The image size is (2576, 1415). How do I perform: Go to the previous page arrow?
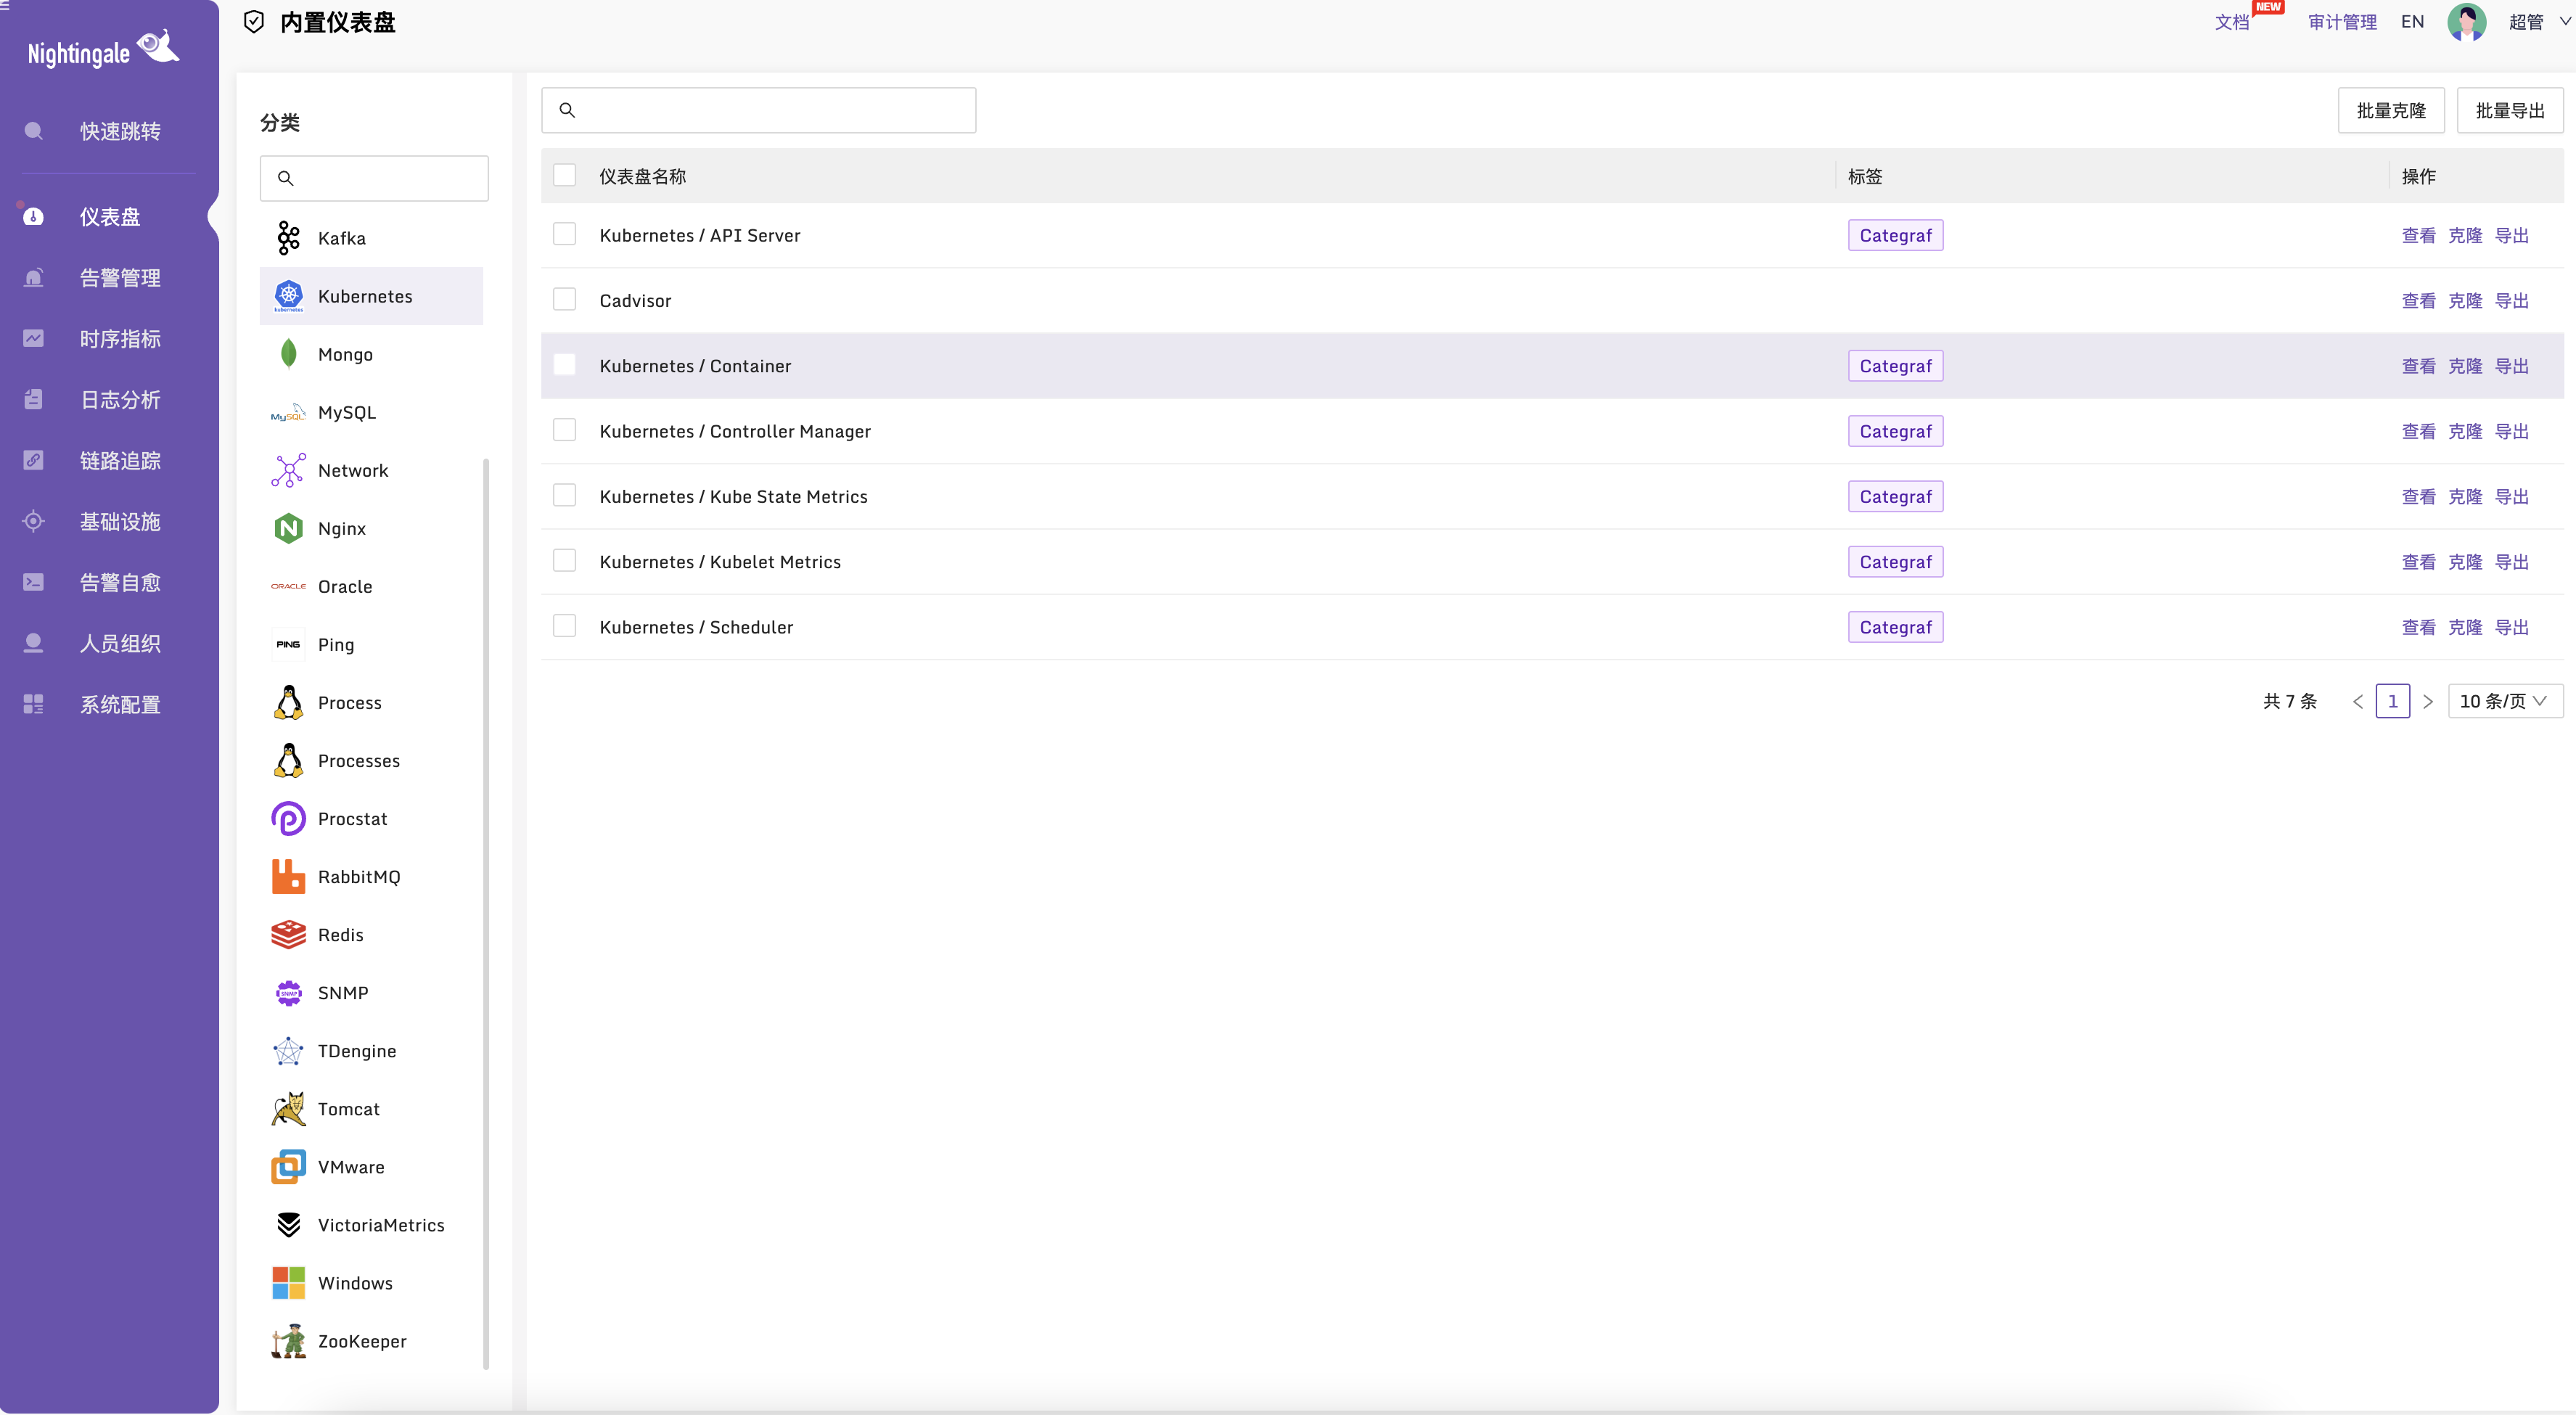2358,701
